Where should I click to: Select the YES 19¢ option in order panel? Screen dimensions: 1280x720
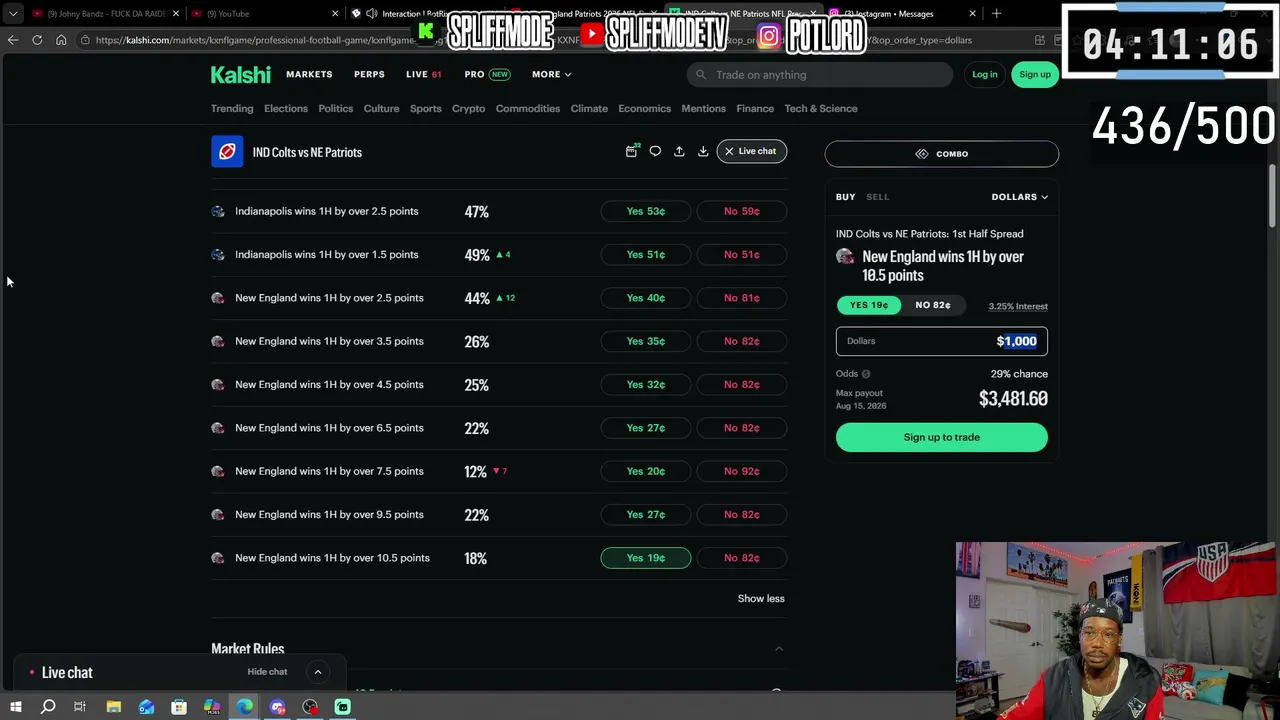[869, 305]
